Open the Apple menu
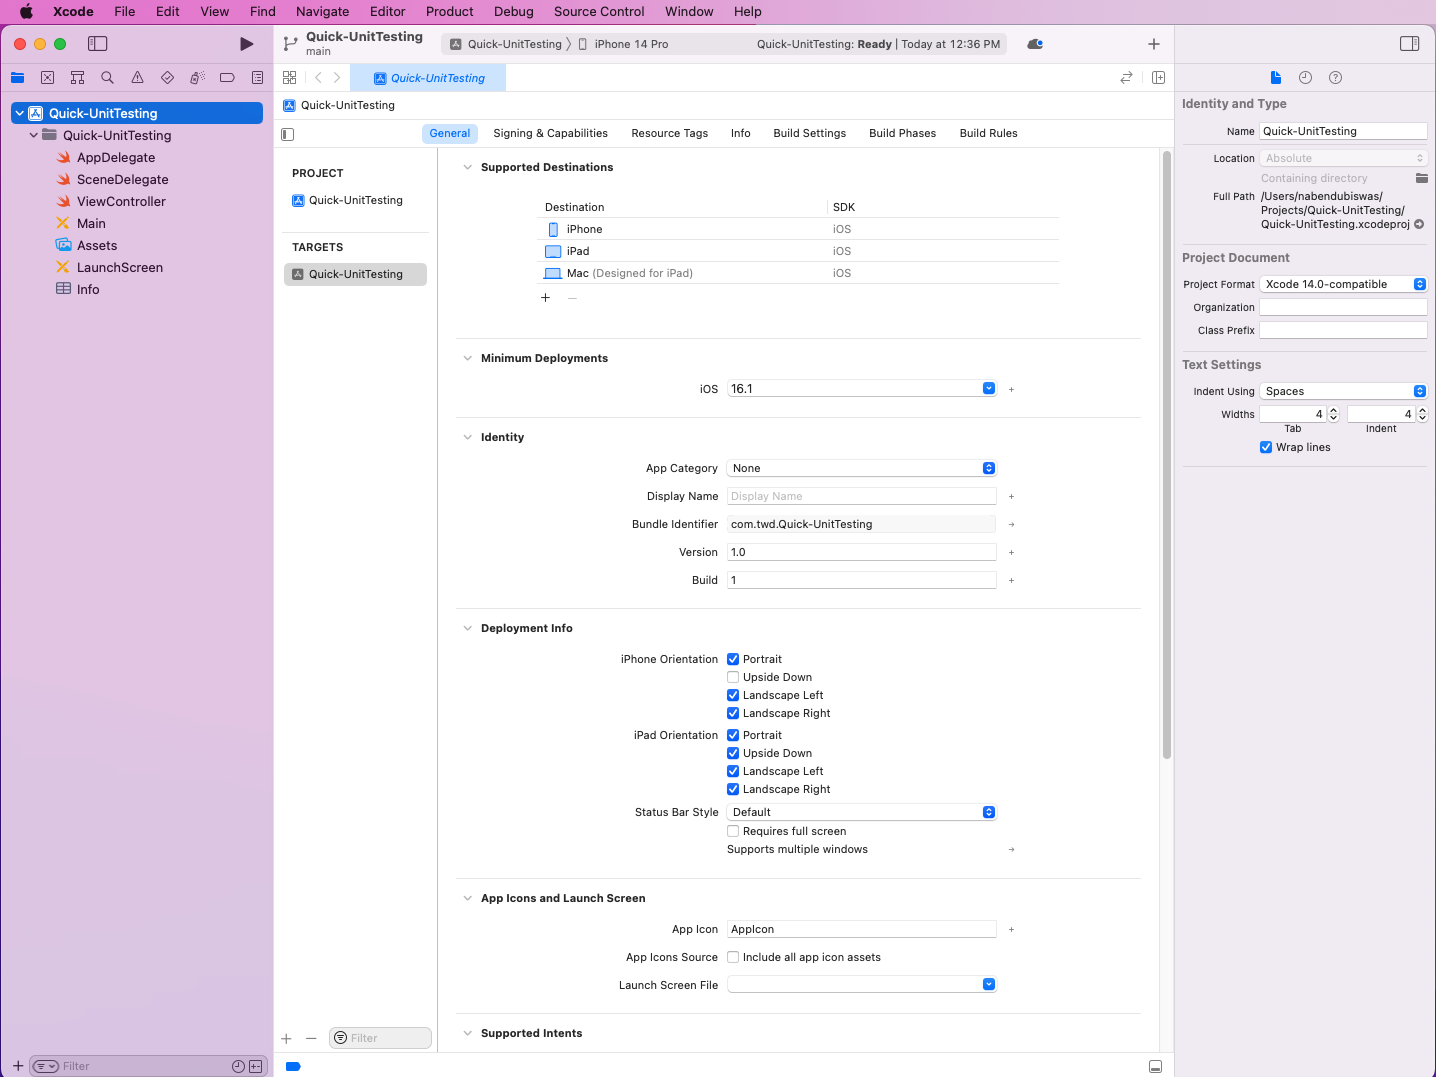Screen dimensions: 1436x1077 26,12
